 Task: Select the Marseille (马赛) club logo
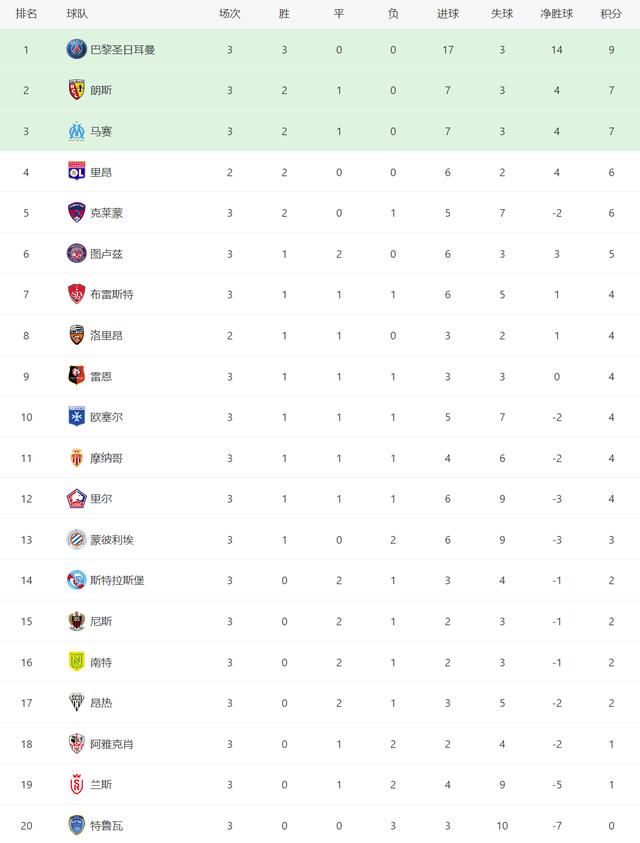[76, 131]
